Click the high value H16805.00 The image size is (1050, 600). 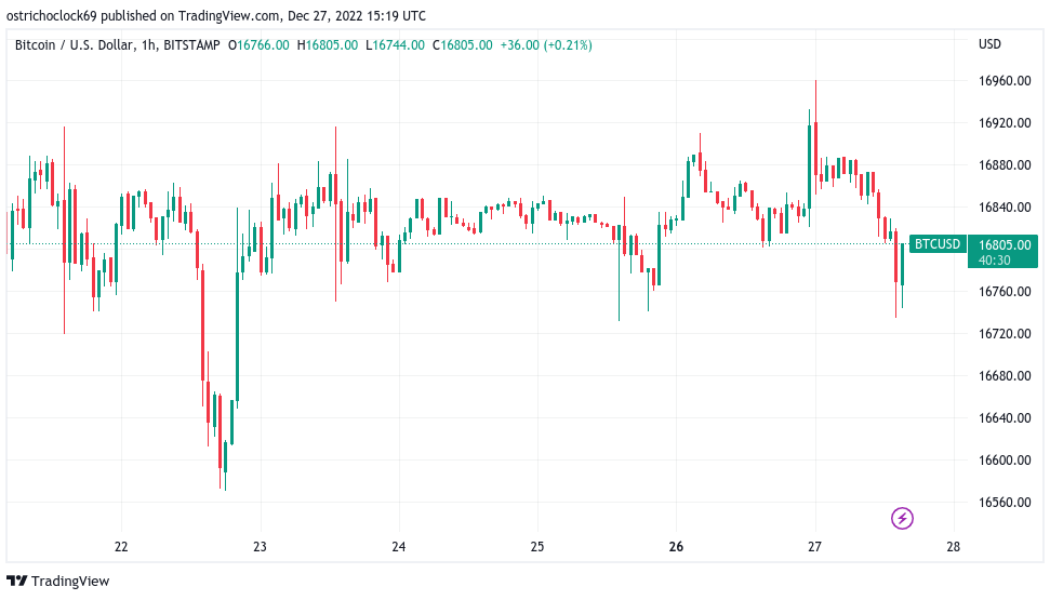point(328,45)
